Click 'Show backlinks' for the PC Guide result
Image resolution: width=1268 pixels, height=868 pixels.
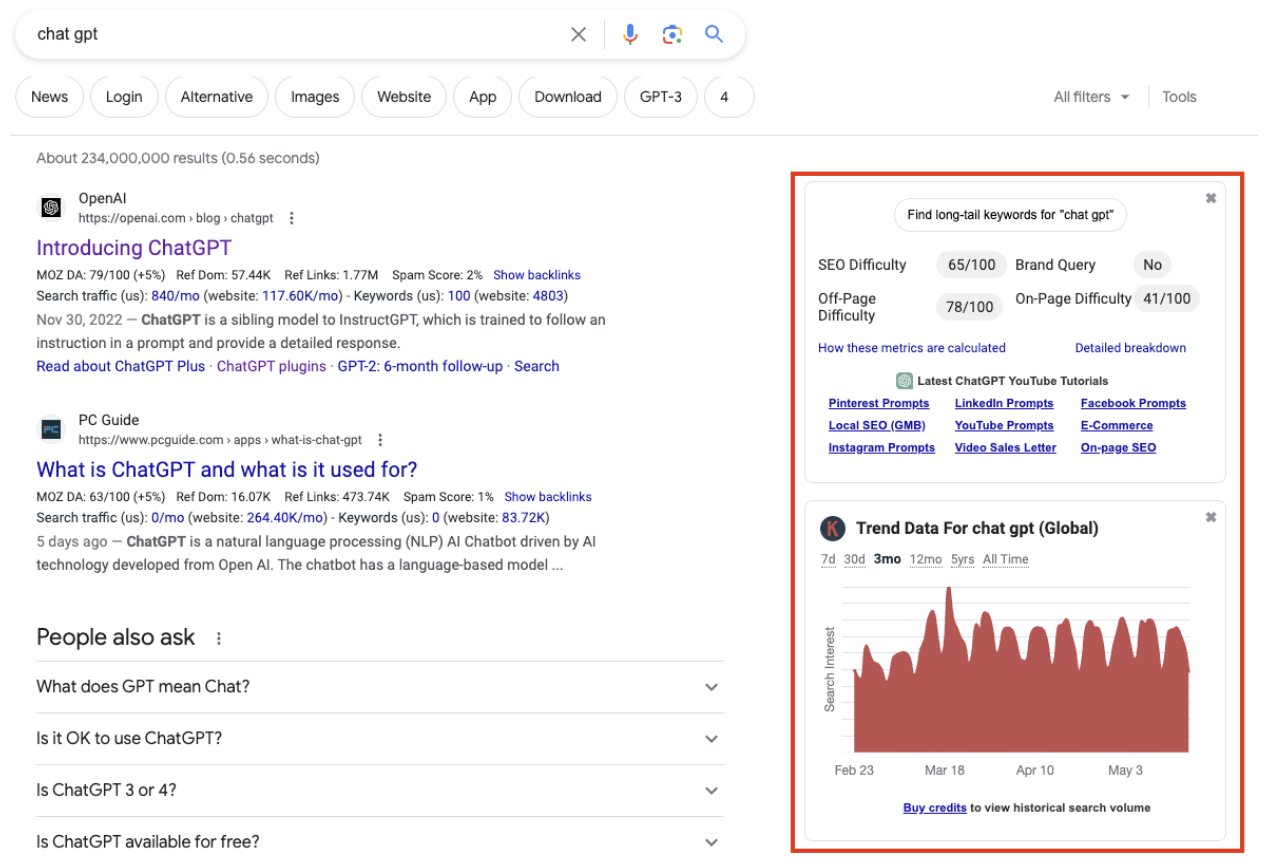tap(548, 497)
